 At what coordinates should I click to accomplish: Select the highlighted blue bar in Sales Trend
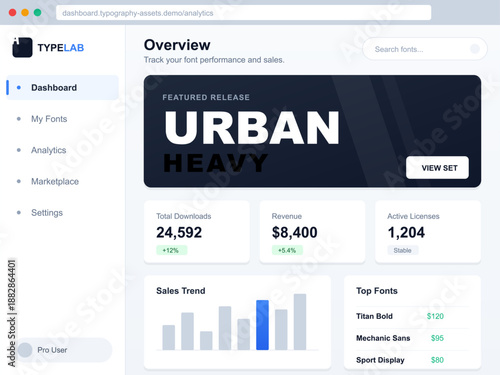pos(262,325)
